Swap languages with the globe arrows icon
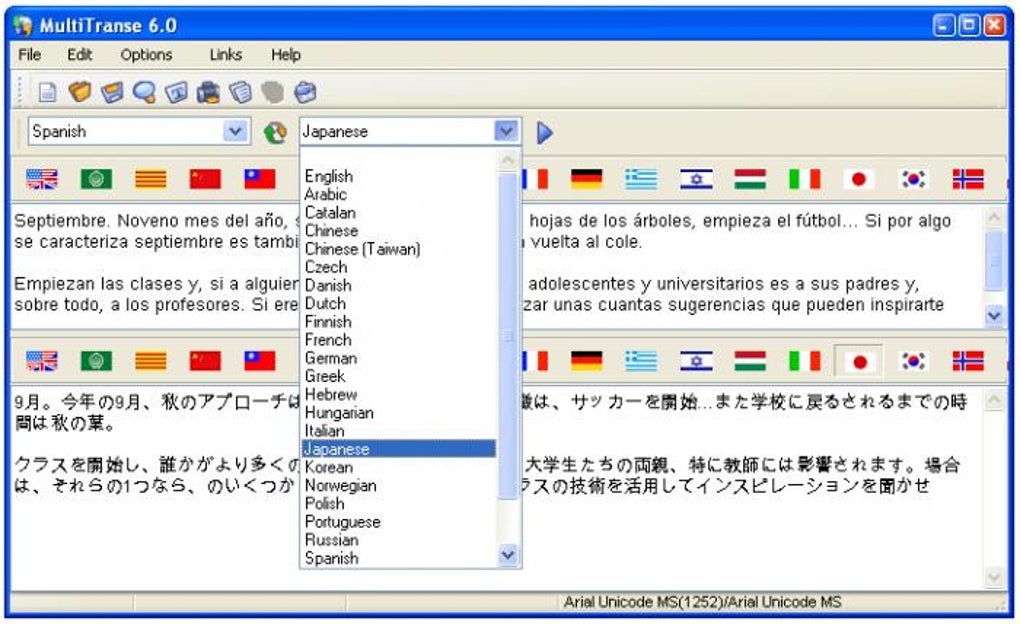Screen dimensions: 1020x624 [x=275, y=132]
